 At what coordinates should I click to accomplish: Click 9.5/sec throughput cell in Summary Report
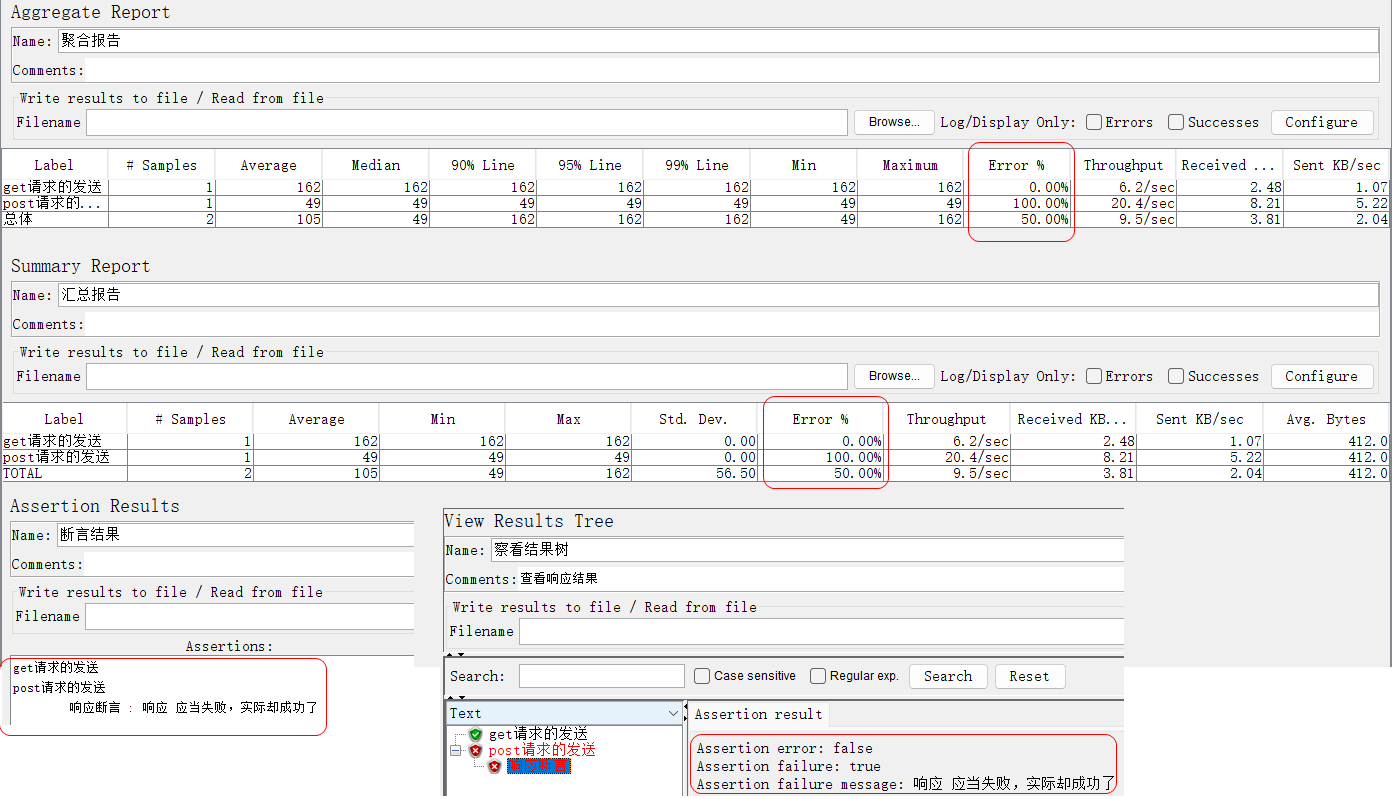946,473
